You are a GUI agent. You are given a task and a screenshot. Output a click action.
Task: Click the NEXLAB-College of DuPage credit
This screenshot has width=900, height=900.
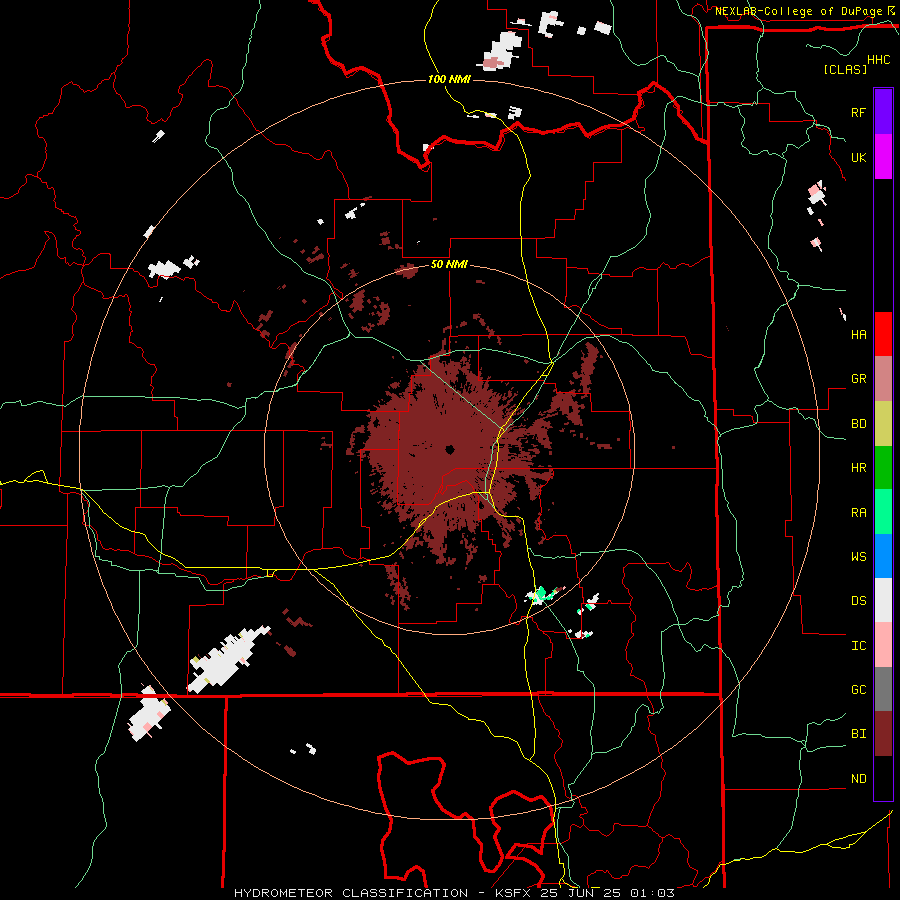[798, 11]
